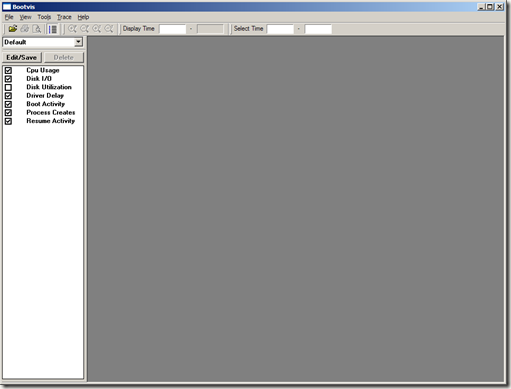Select the Process Creates list label
The width and height of the screenshot is (511, 389).
click(x=51, y=112)
